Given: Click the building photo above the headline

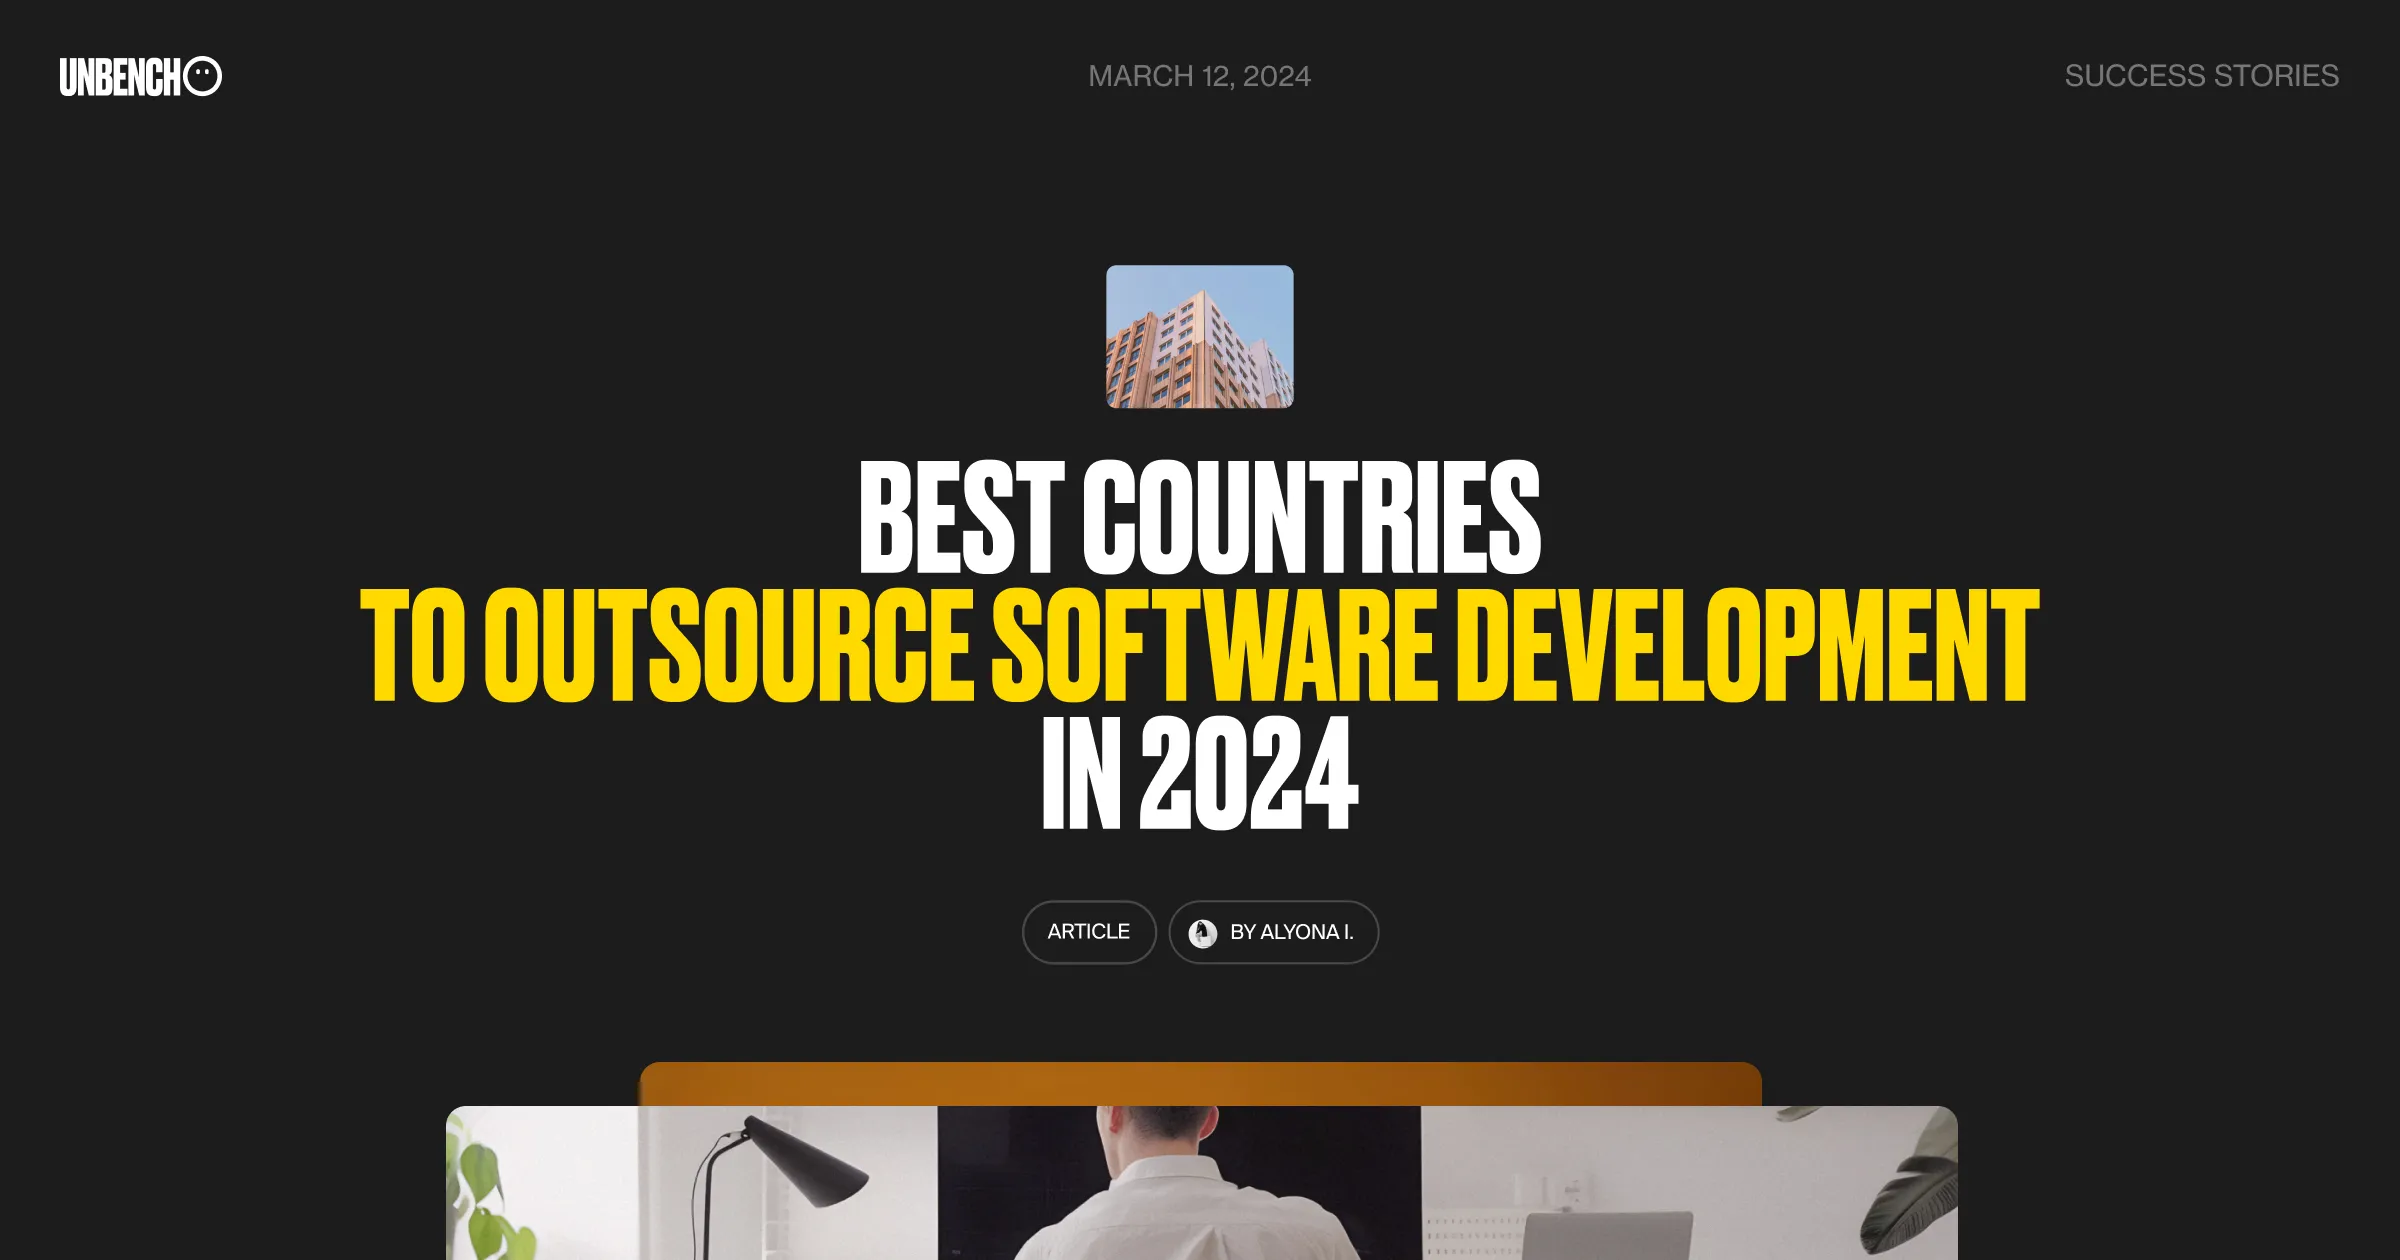Looking at the screenshot, I should click(x=1200, y=336).
